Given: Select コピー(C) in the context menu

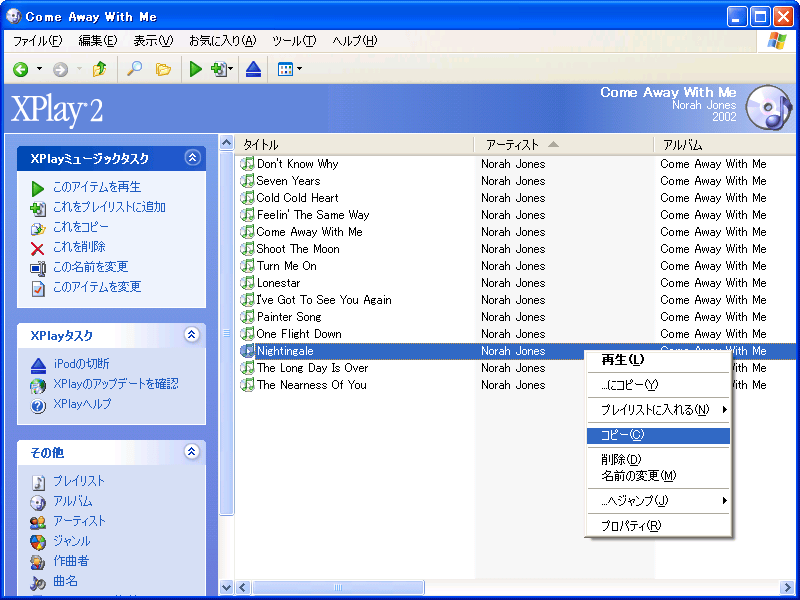Looking at the screenshot, I should (658, 435).
